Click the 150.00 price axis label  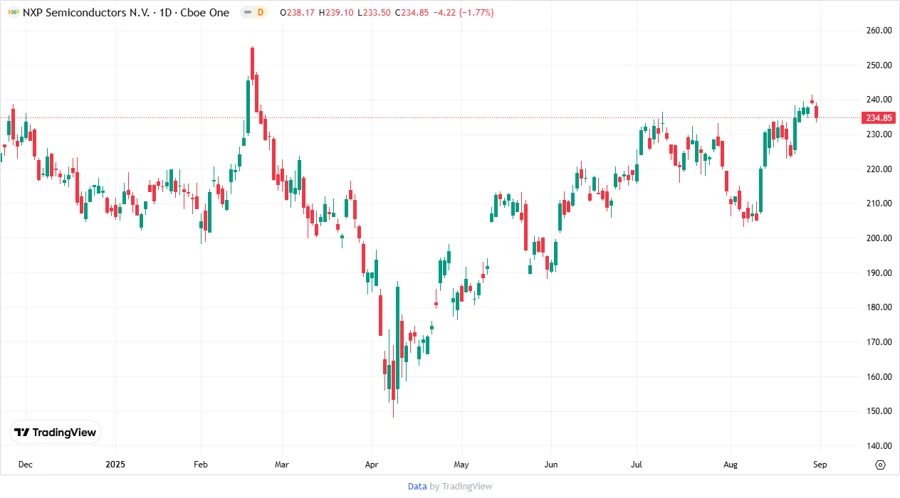(879, 411)
